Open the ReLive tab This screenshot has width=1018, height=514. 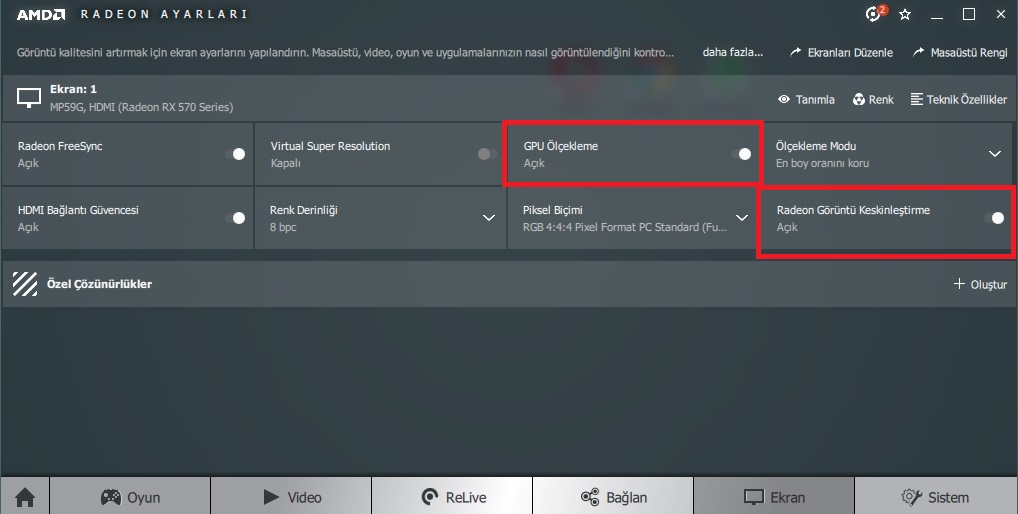(x=452, y=498)
